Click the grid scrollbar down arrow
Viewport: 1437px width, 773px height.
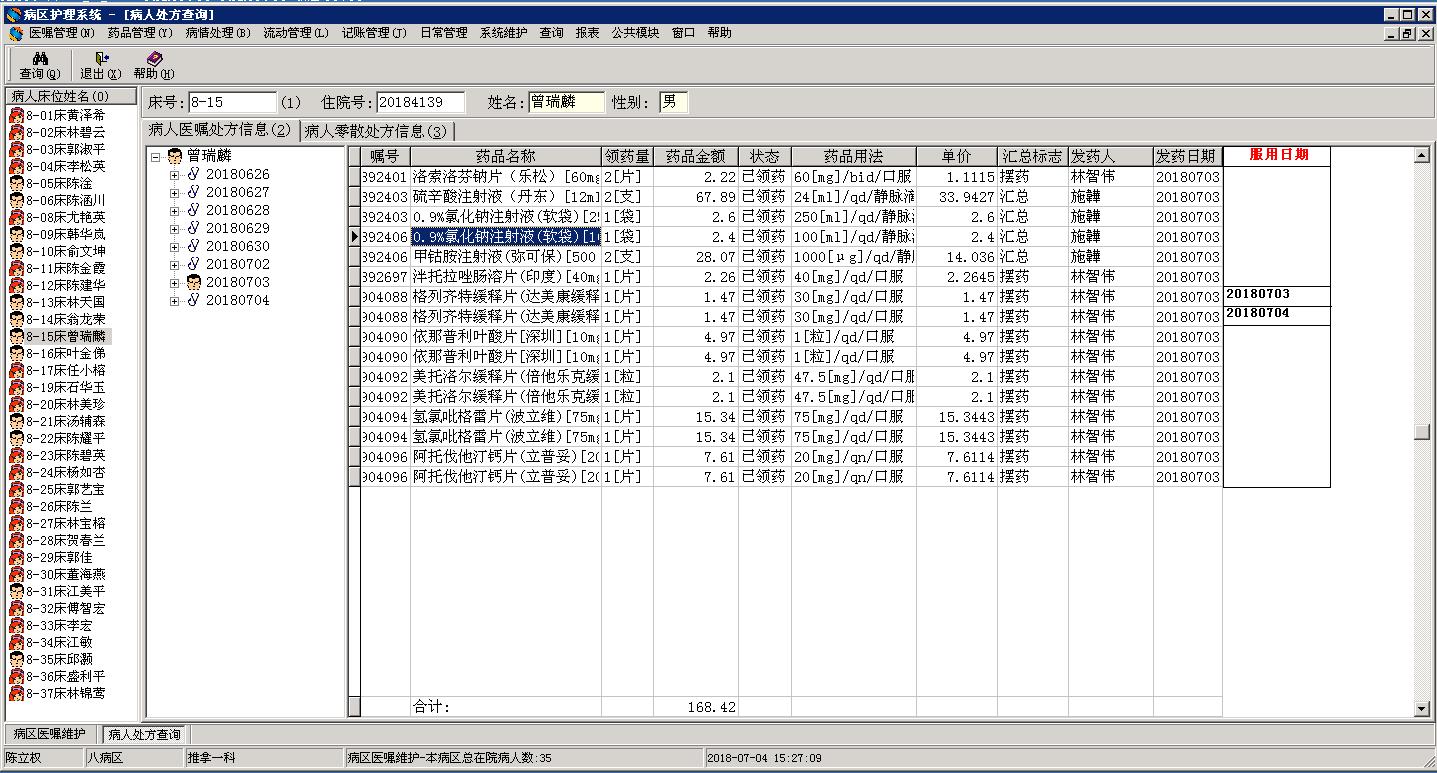coord(1422,709)
